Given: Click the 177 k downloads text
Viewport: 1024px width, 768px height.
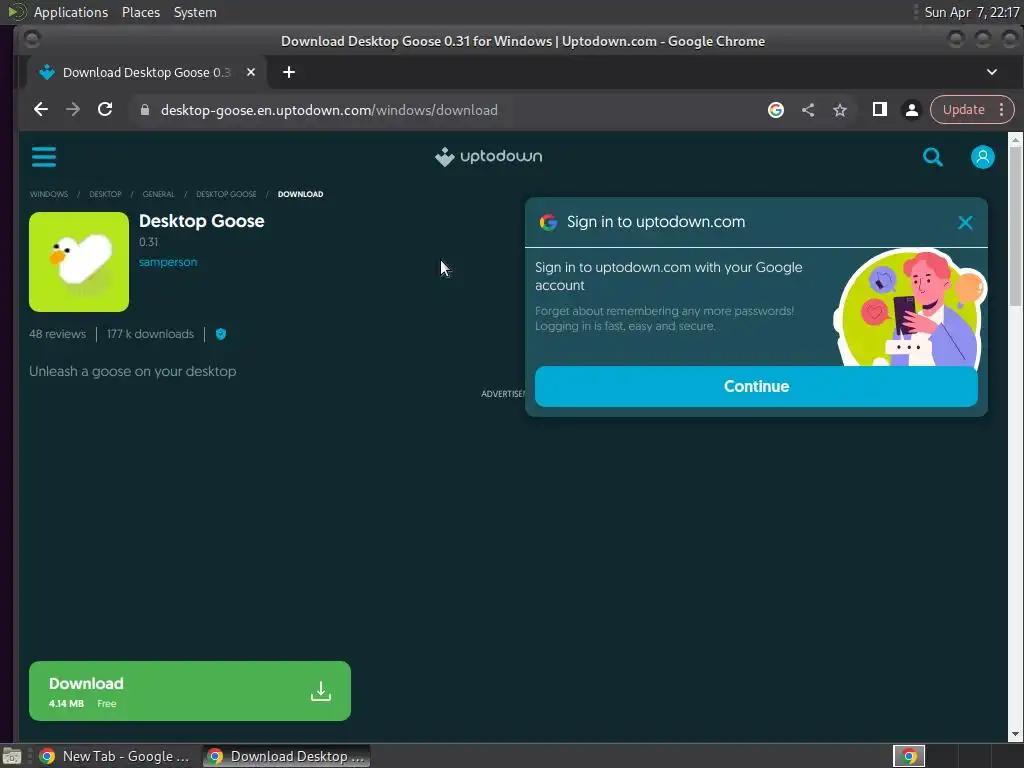Looking at the screenshot, I should click(x=150, y=334).
